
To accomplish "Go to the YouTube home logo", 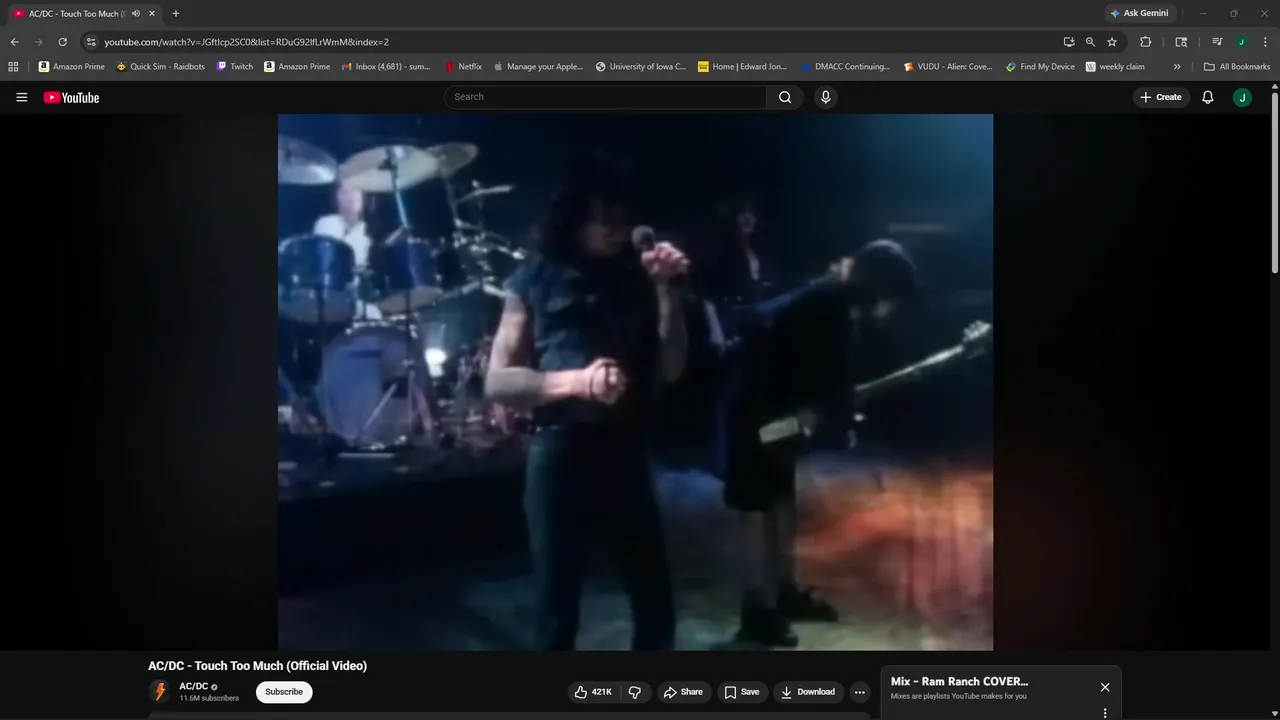I will coord(71,97).
